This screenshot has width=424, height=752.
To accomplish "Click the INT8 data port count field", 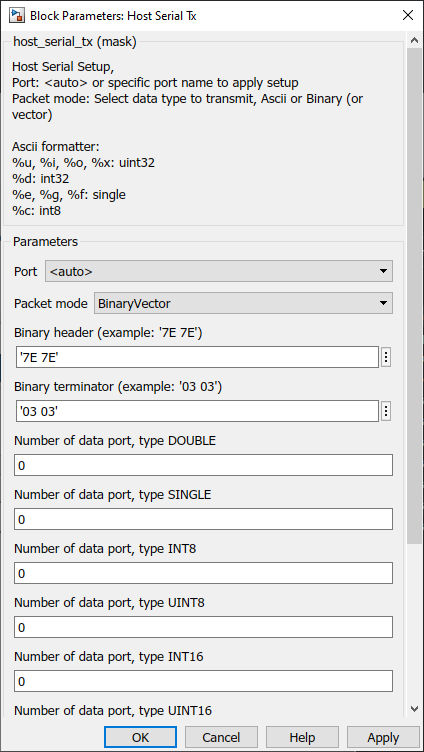I will click(x=203, y=573).
